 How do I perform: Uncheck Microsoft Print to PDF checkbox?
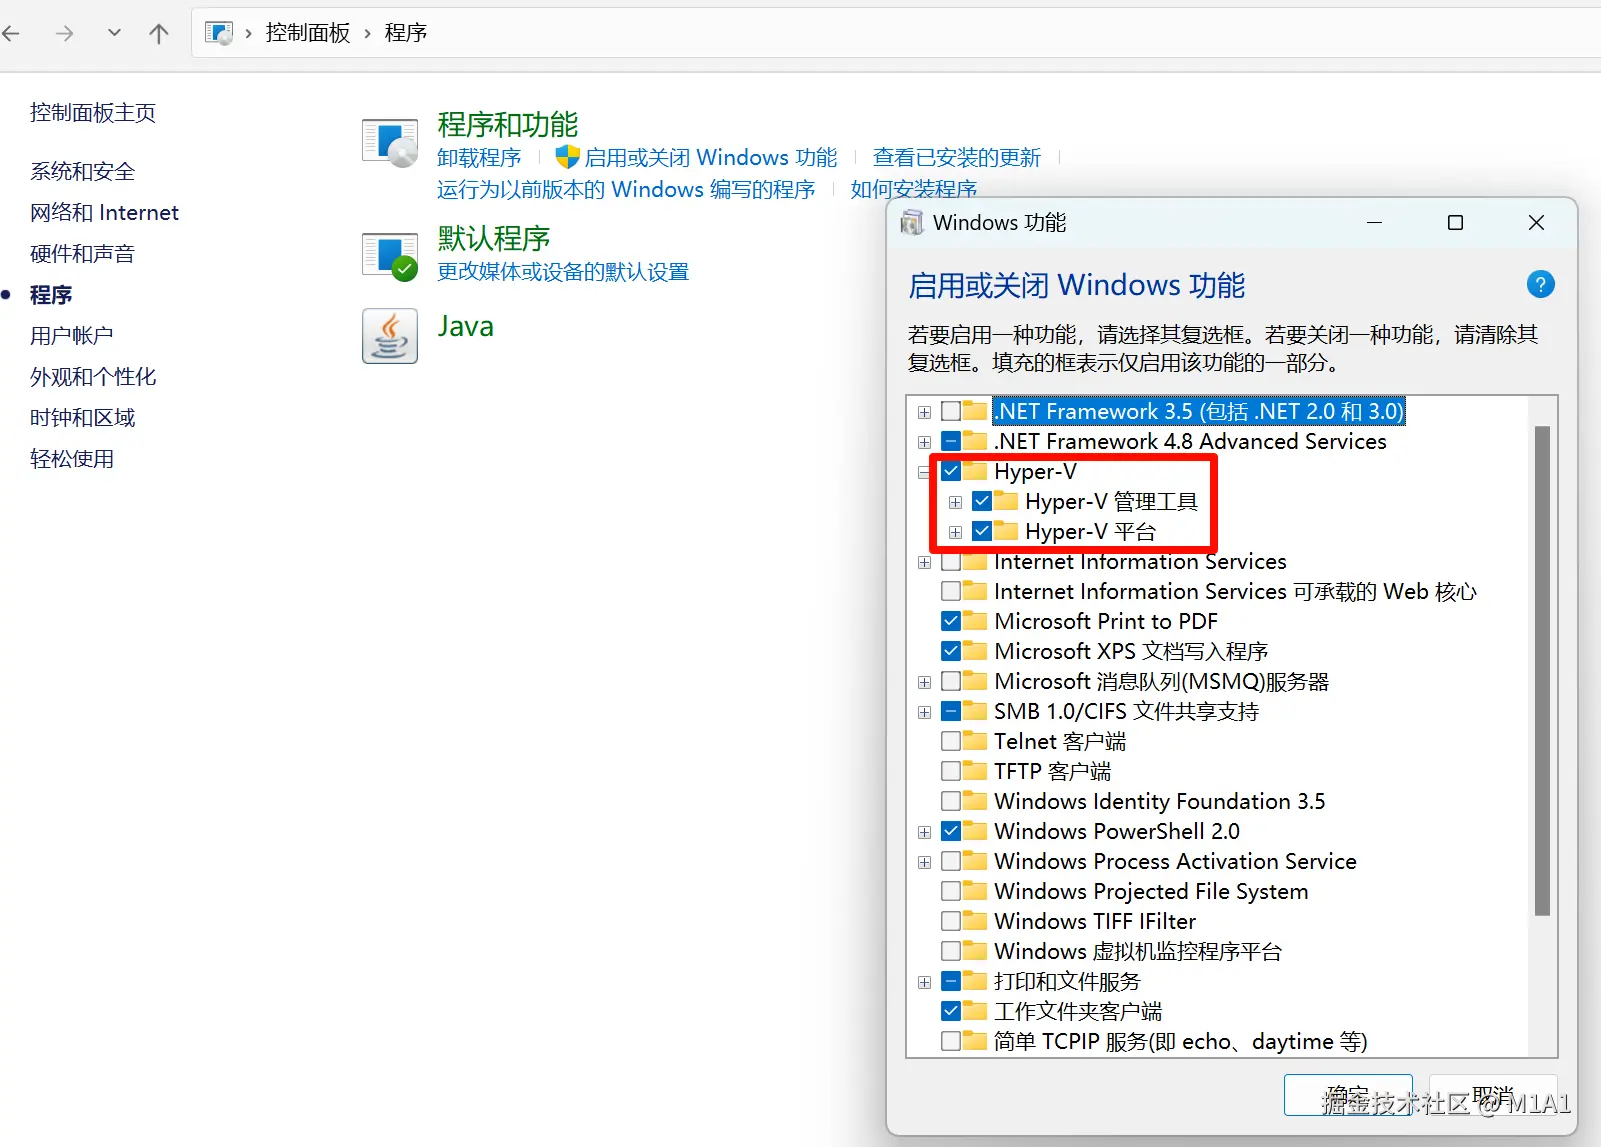pyautogui.click(x=951, y=621)
